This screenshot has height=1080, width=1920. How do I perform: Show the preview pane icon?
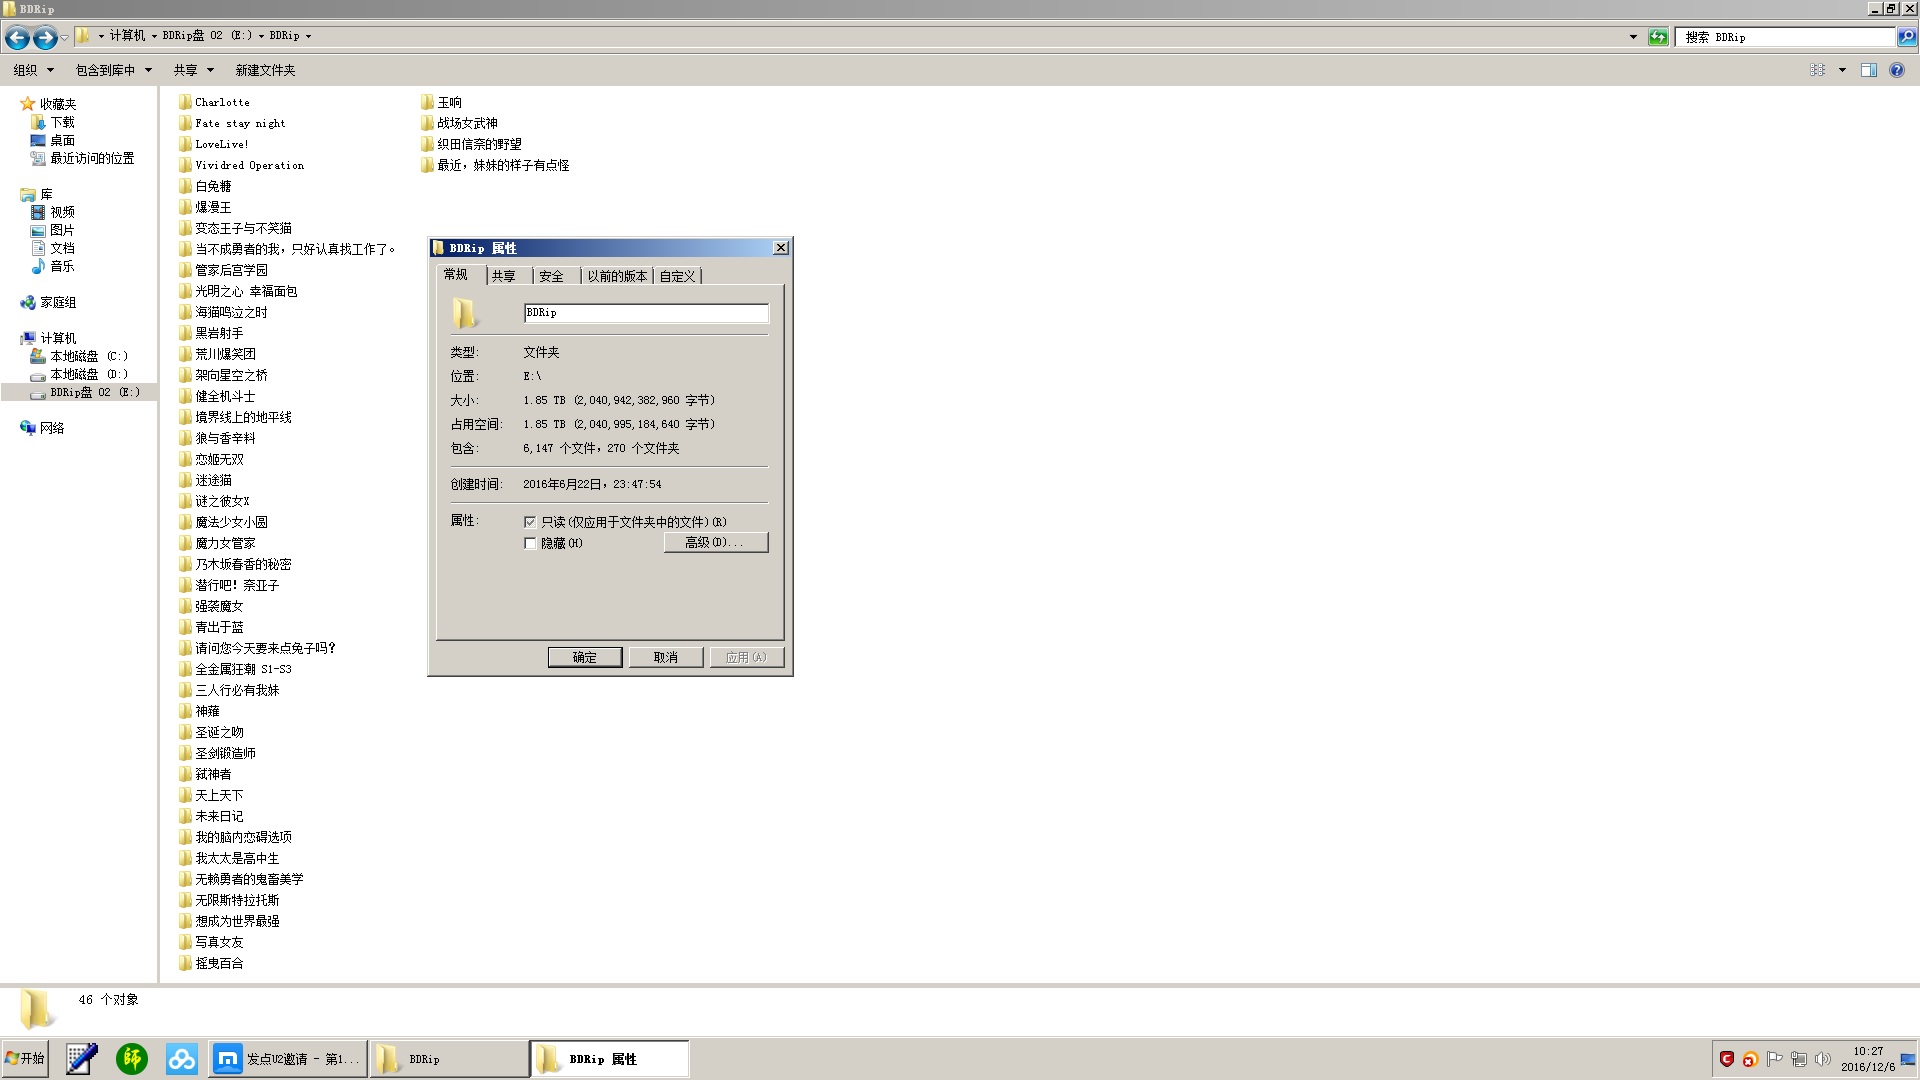click(x=1868, y=70)
